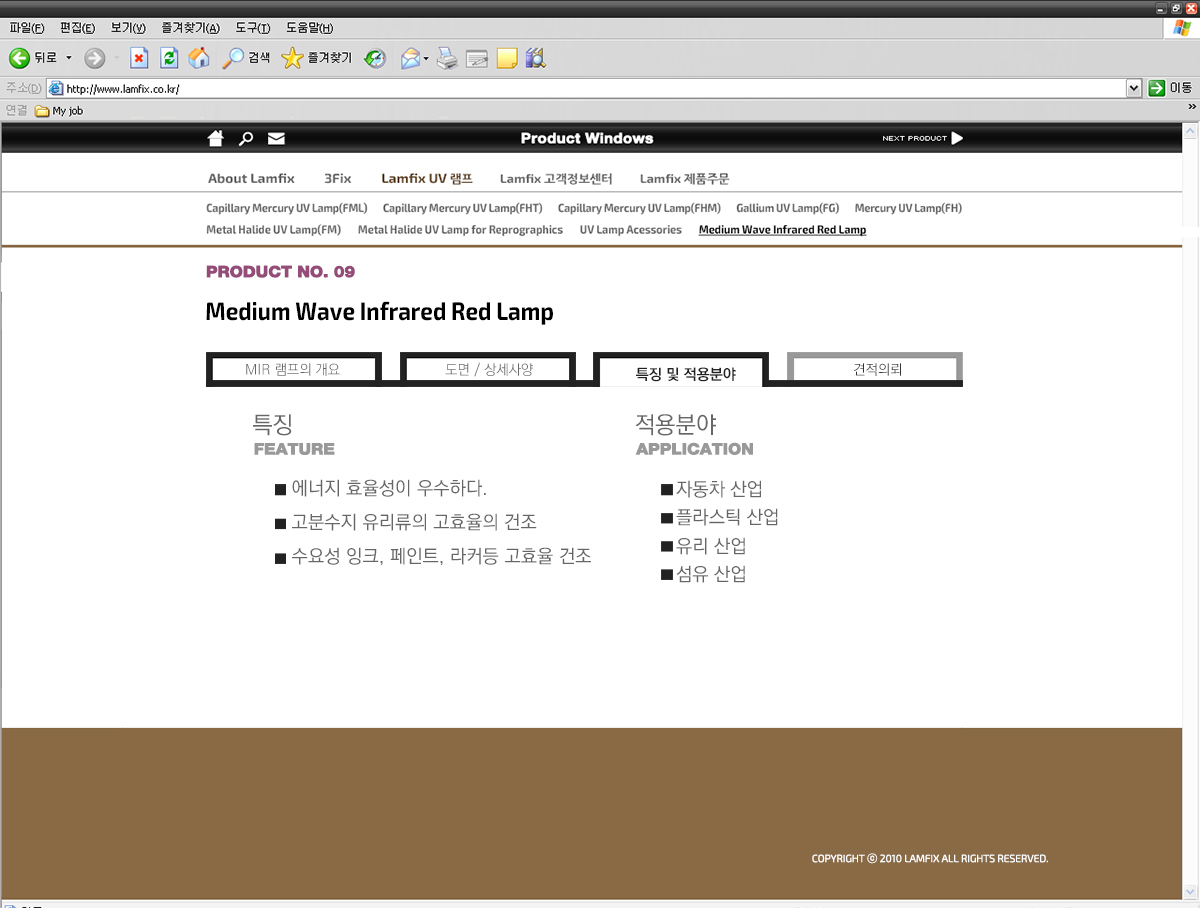Image resolution: width=1200 pixels, height=908 pixels.
Task: Click the browser Home icon
Action: click(199, 58)
